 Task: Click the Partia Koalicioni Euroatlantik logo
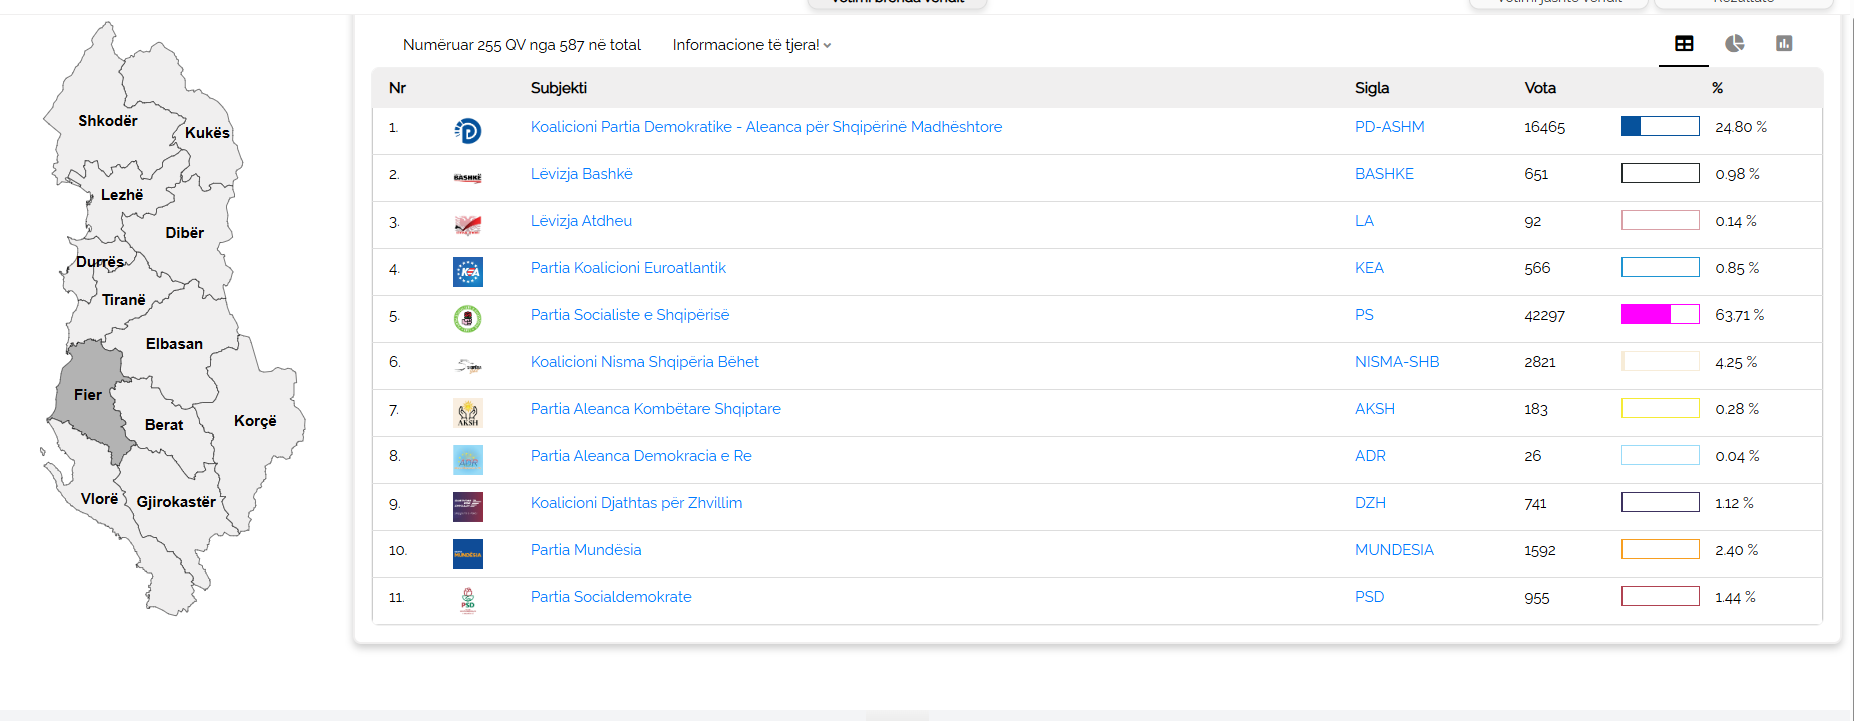click(x=467, y=272)
